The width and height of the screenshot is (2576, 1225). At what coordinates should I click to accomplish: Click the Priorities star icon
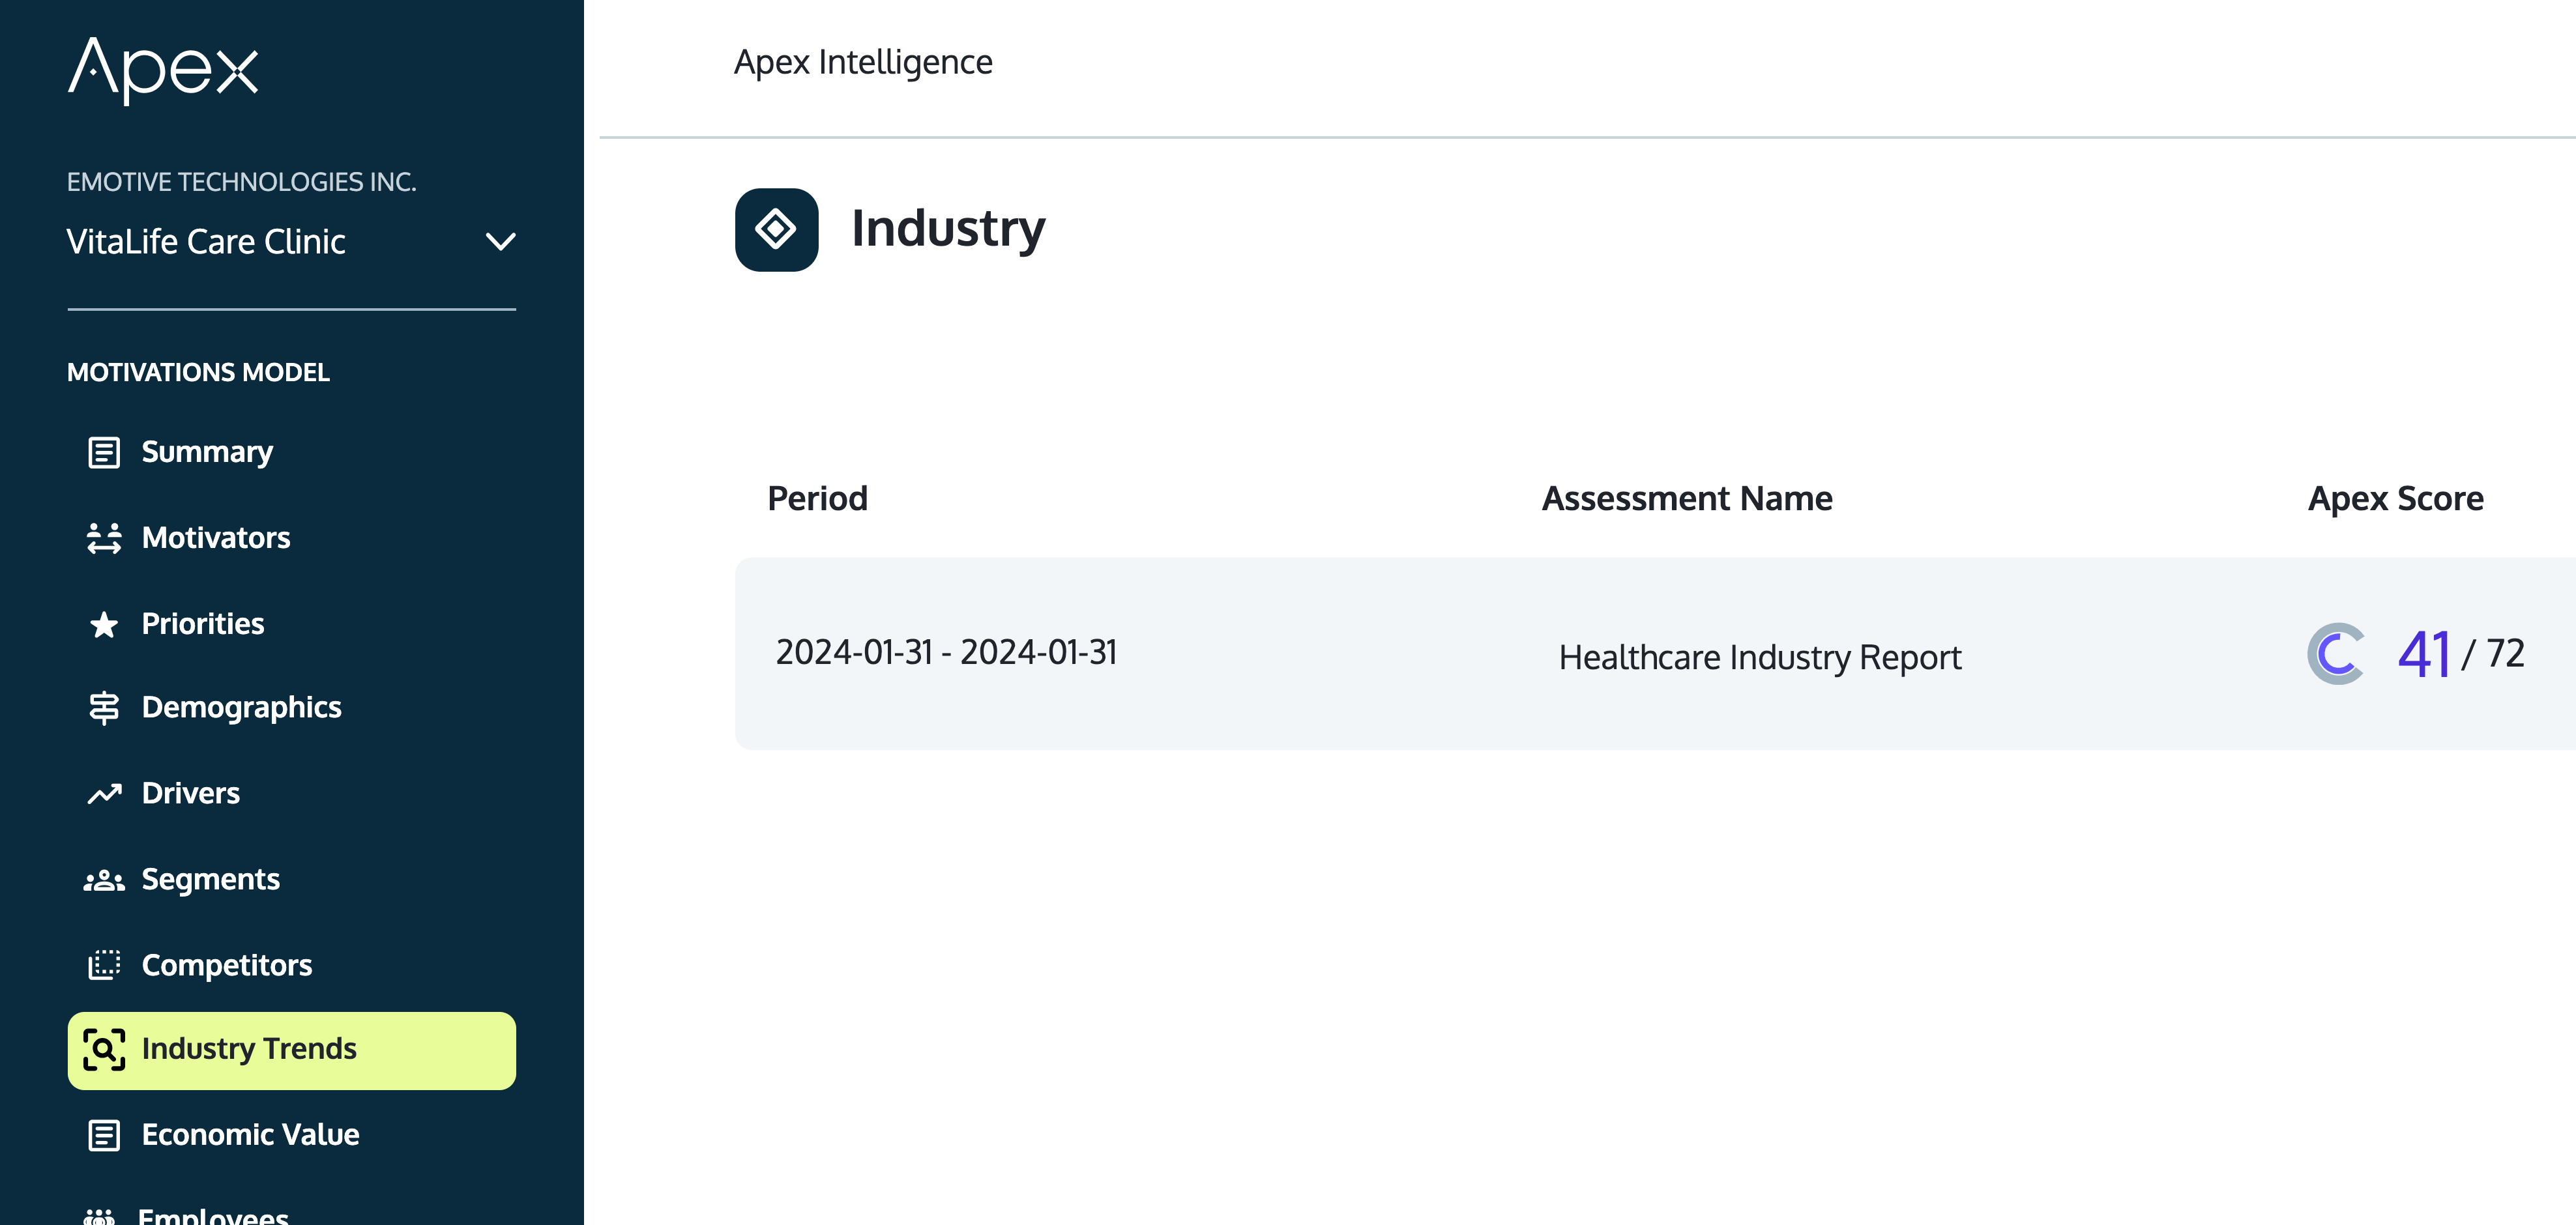point(104,624)
